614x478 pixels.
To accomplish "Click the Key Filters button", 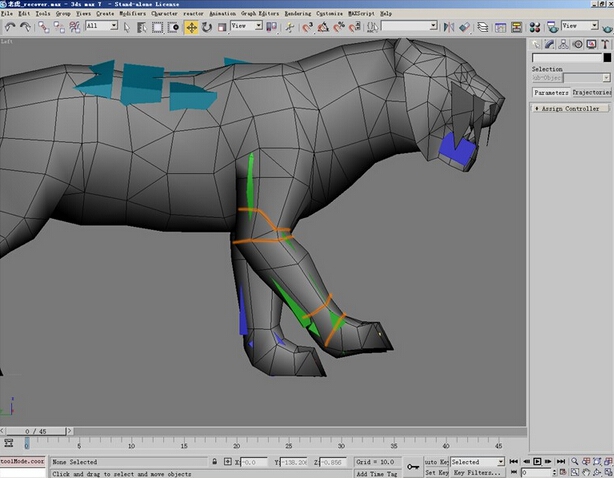I will (477, 473).
